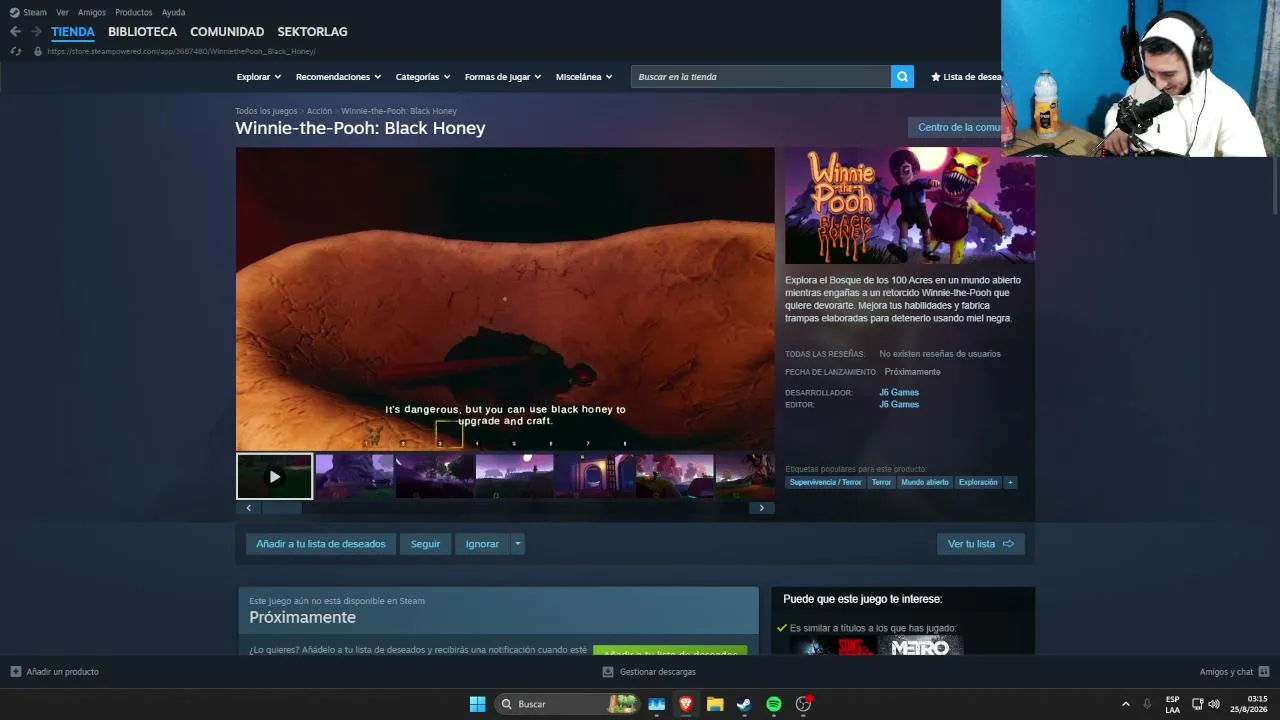
Task: Click the Ignorar button
Action: (x=482, y=544)
